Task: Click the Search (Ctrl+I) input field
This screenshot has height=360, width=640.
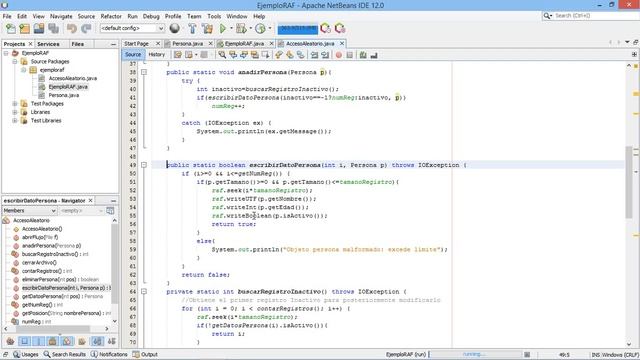Action: pyautogui.click(x=594, y=16)
